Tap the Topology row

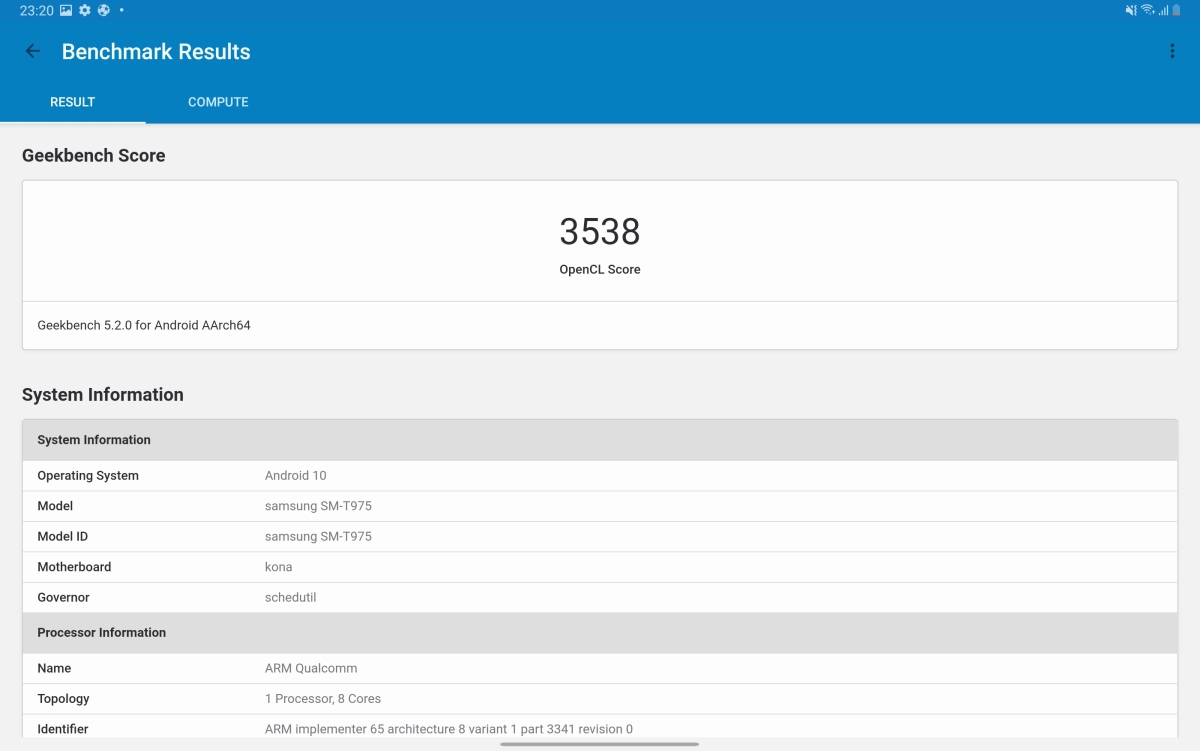tap(600, 699)
